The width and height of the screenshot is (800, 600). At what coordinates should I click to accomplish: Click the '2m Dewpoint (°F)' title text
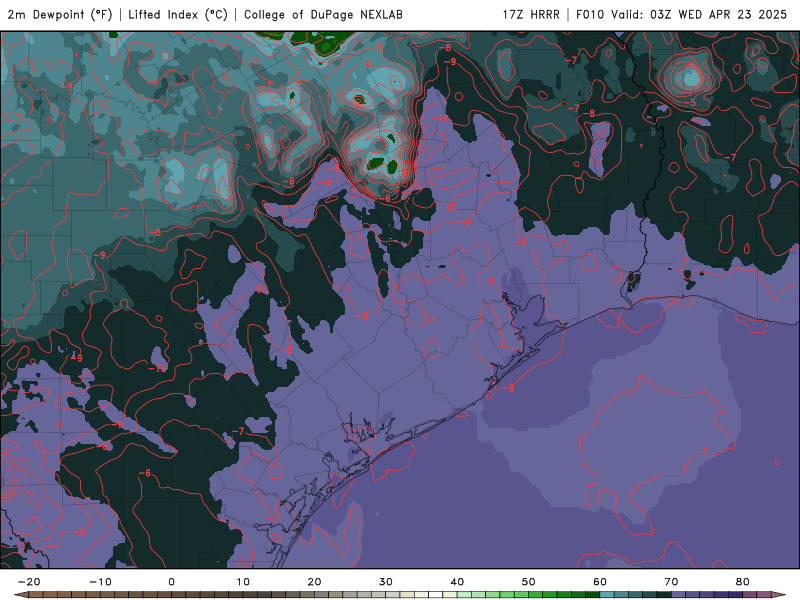(x=59, y=14)
